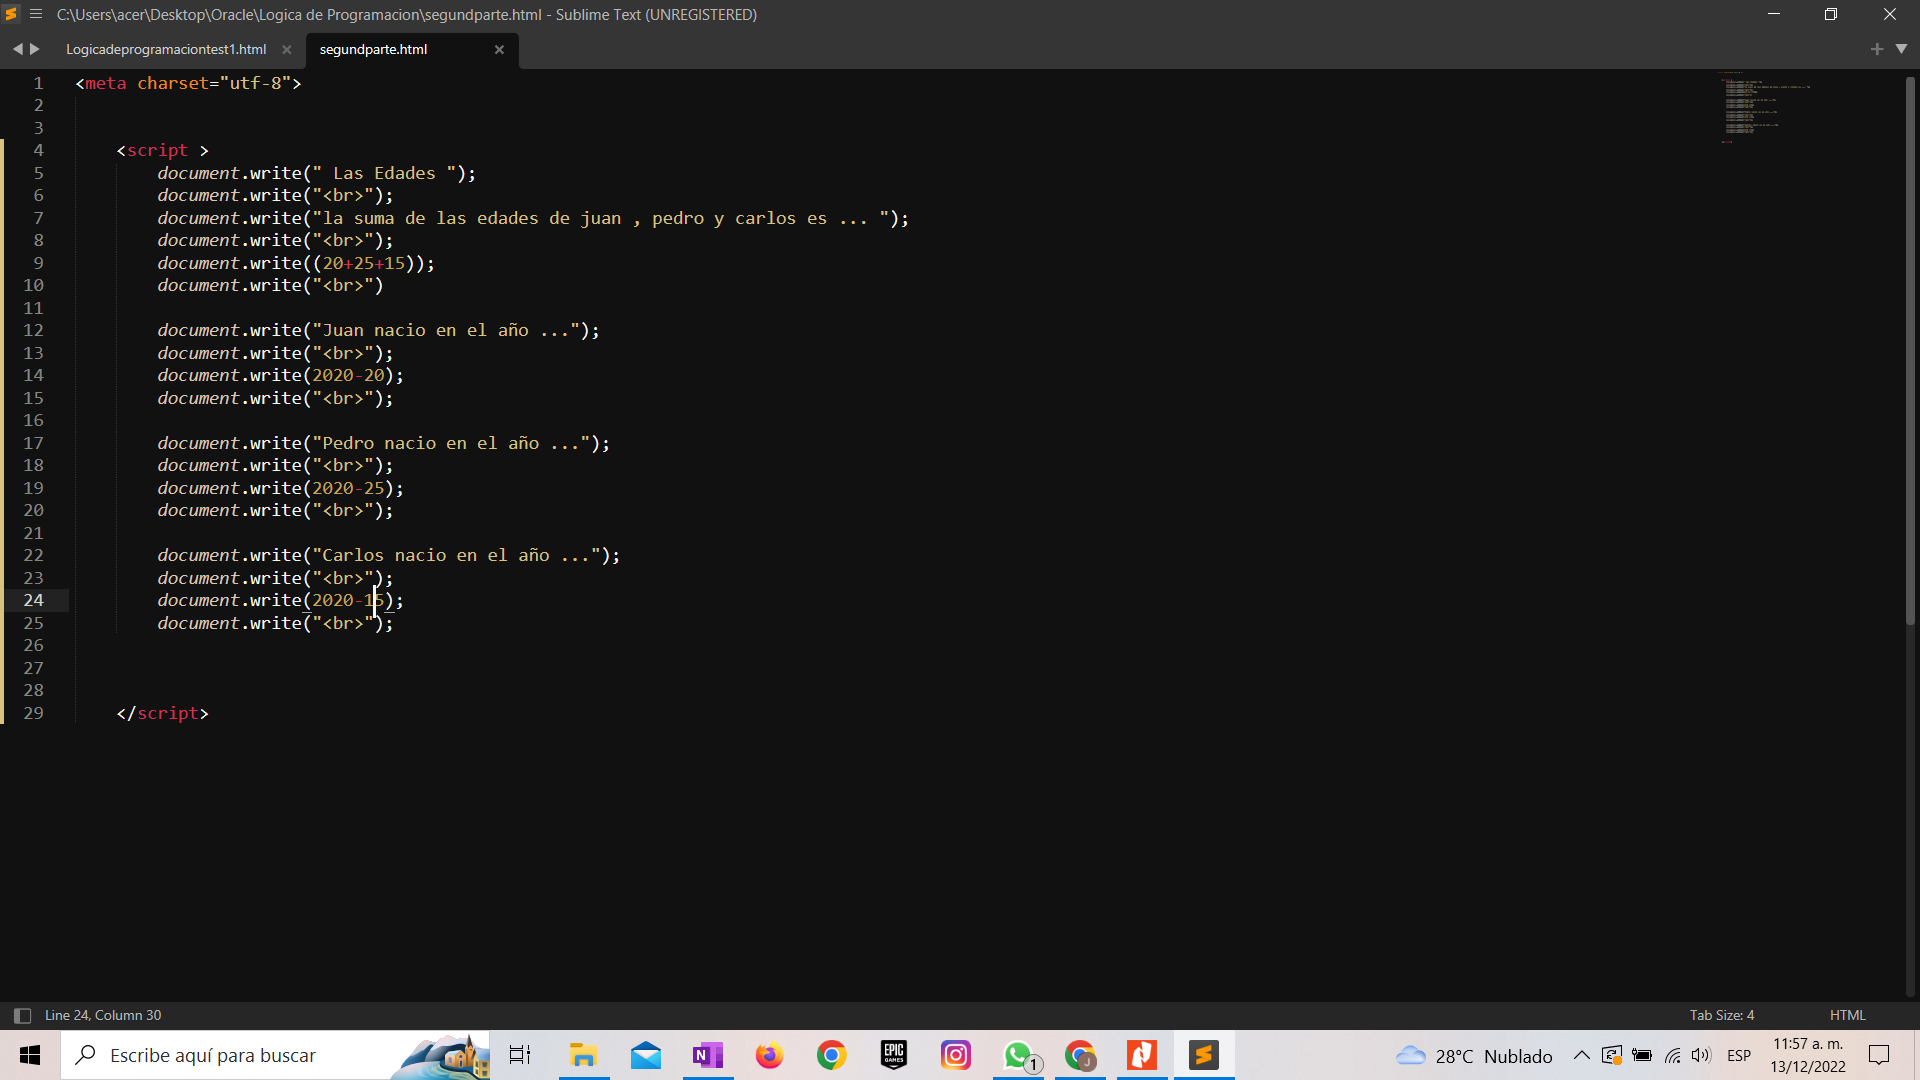Go to next tab with right arrow
This screenshot has width=1920, height=1080.
35,49
